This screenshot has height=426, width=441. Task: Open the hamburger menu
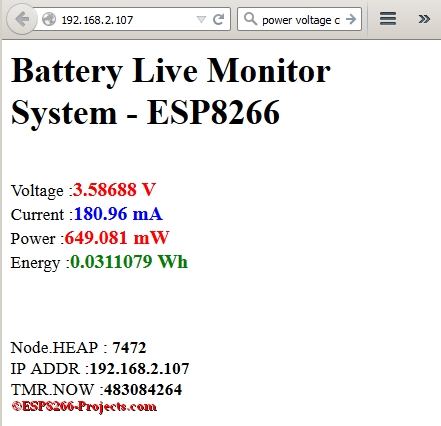click(x=388, y=19)
